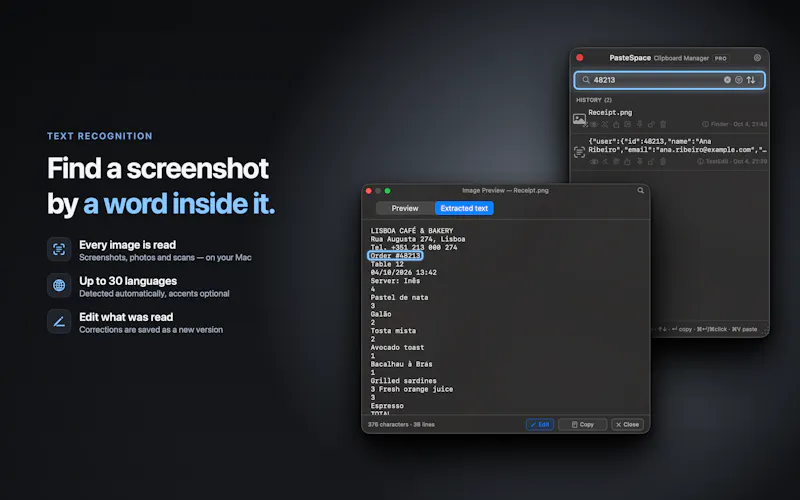The width and height of the screenshot is (800, 500).
Task: Click the Pastel de nata line
Action: (x=399, y=297)
